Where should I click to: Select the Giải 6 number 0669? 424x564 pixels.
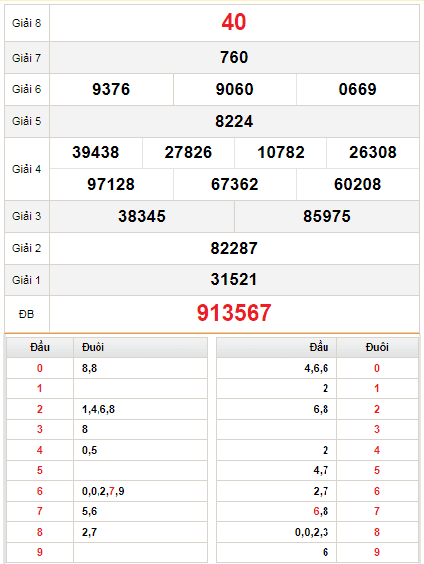tap(357, 89)
